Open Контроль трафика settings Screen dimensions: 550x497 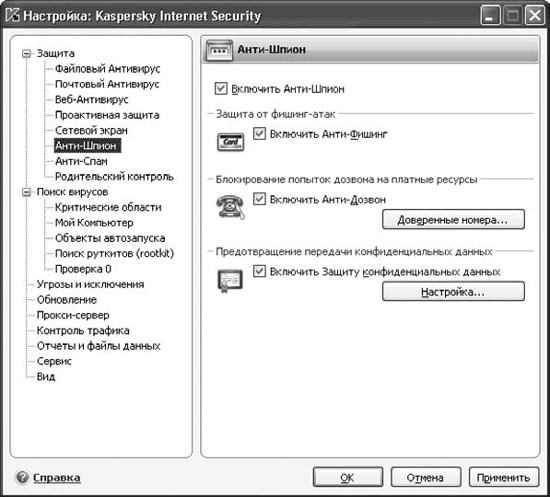pos(83,330)
